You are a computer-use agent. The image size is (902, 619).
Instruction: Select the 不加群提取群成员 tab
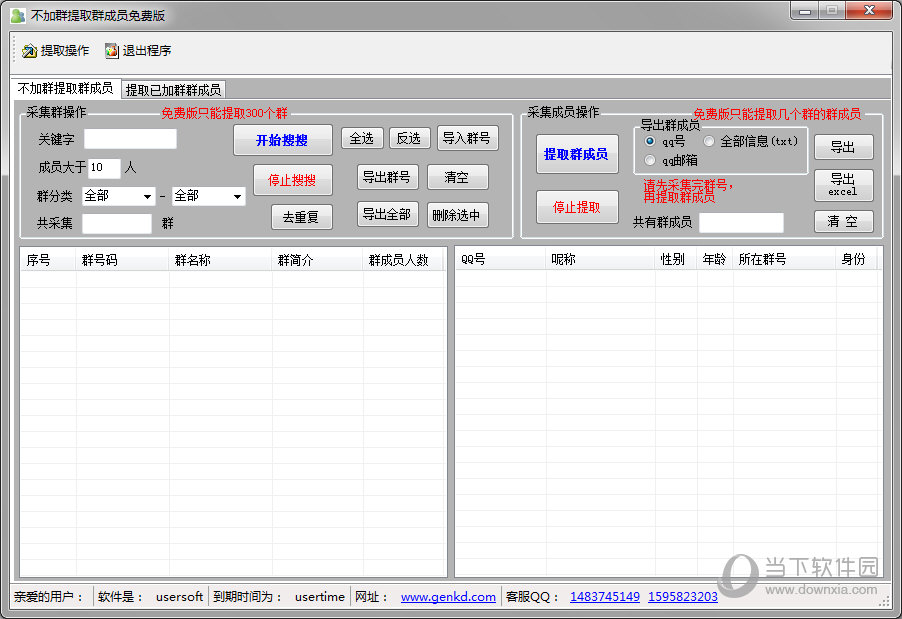coord(65,89)
